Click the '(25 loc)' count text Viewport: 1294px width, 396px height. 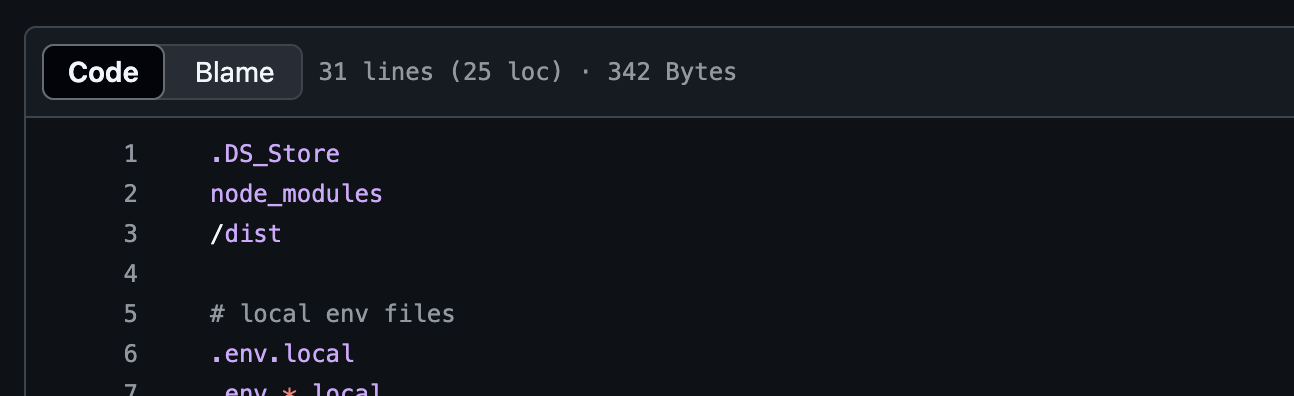coord(499,72)
